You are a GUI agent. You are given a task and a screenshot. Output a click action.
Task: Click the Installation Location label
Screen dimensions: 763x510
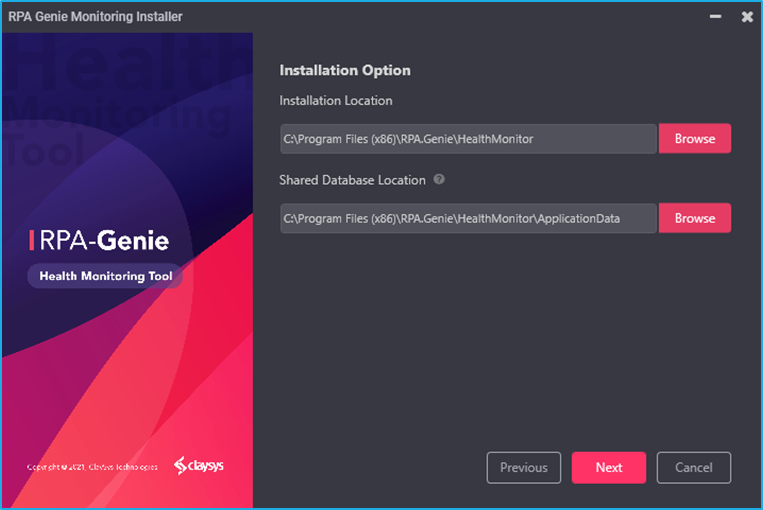click(336, 100)
